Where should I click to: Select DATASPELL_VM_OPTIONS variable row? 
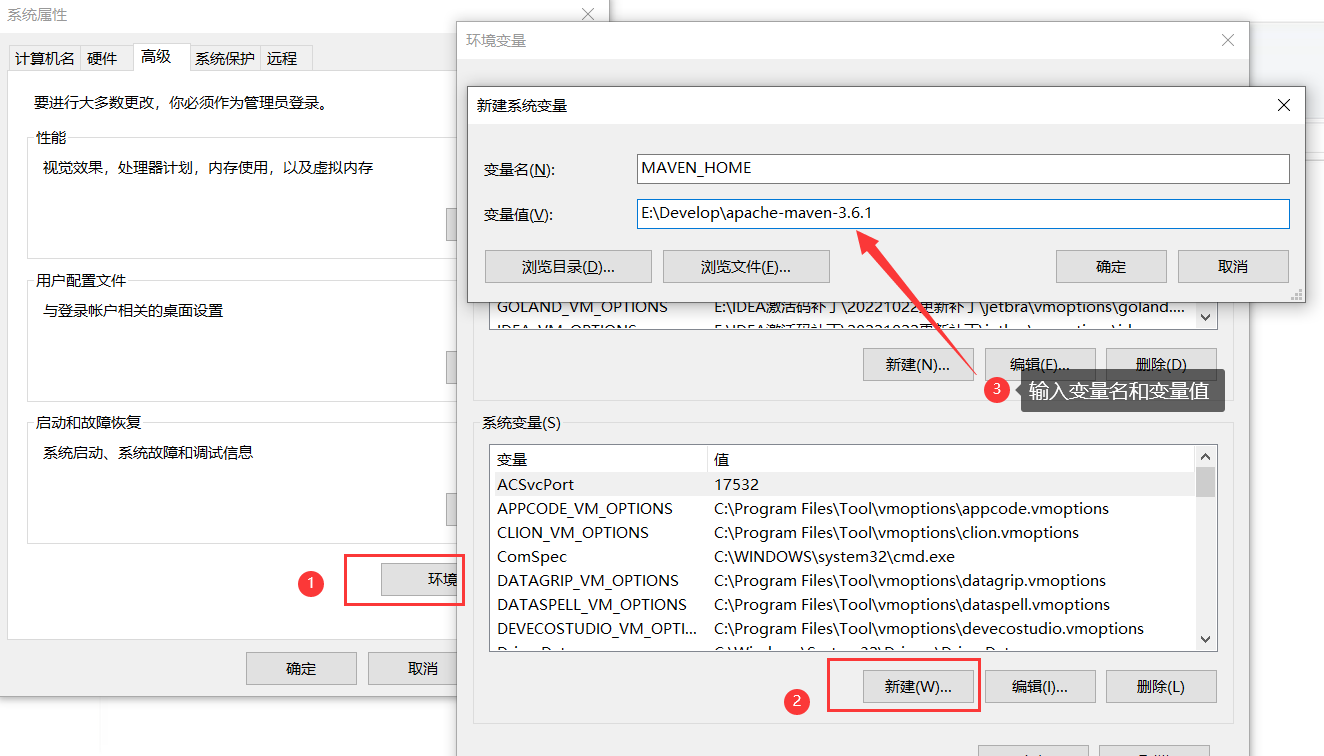(844, 605)
